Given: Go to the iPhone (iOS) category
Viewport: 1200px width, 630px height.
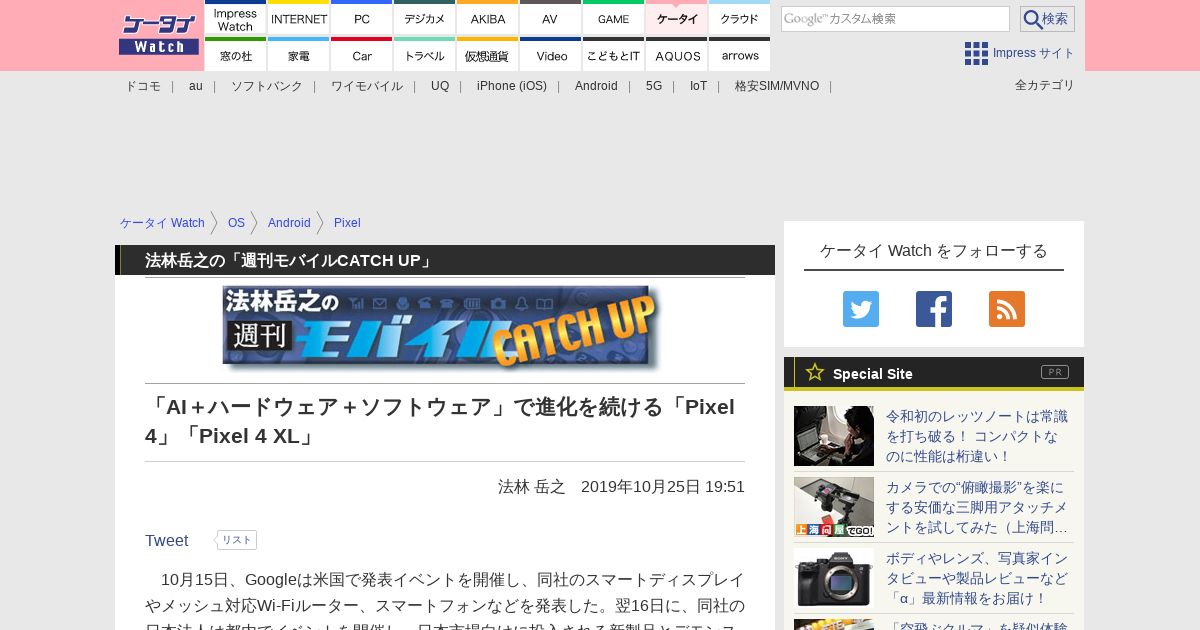Looking at the screenshot, I should coord(512,86).
